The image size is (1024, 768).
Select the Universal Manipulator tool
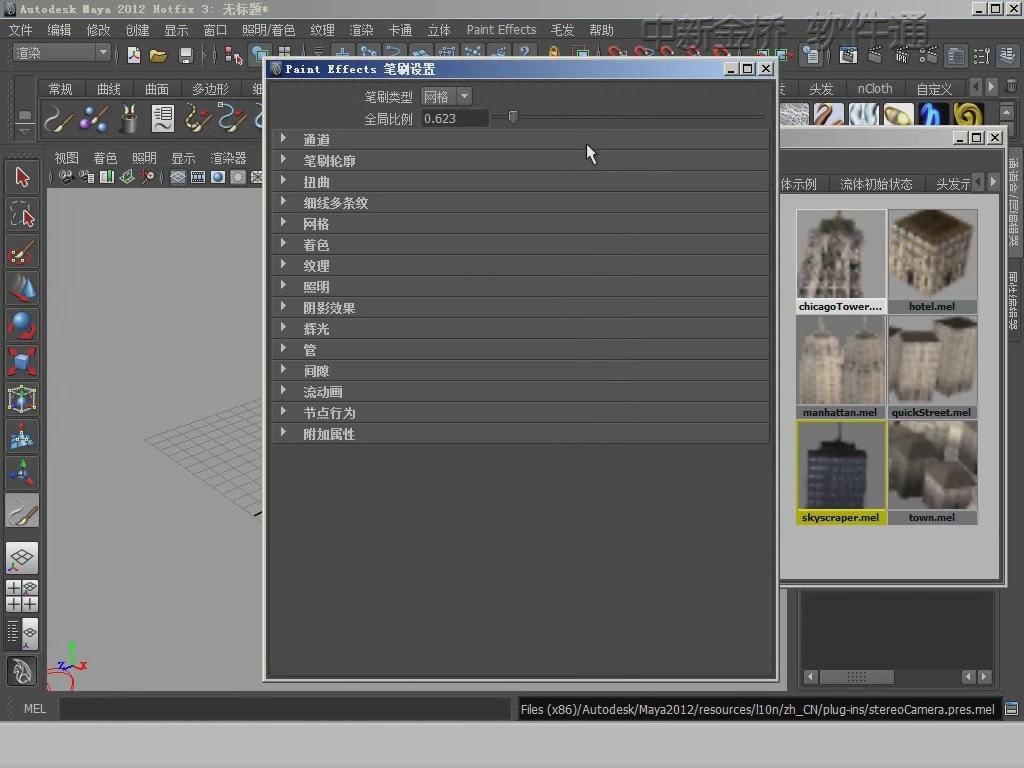tap(22, 398)
